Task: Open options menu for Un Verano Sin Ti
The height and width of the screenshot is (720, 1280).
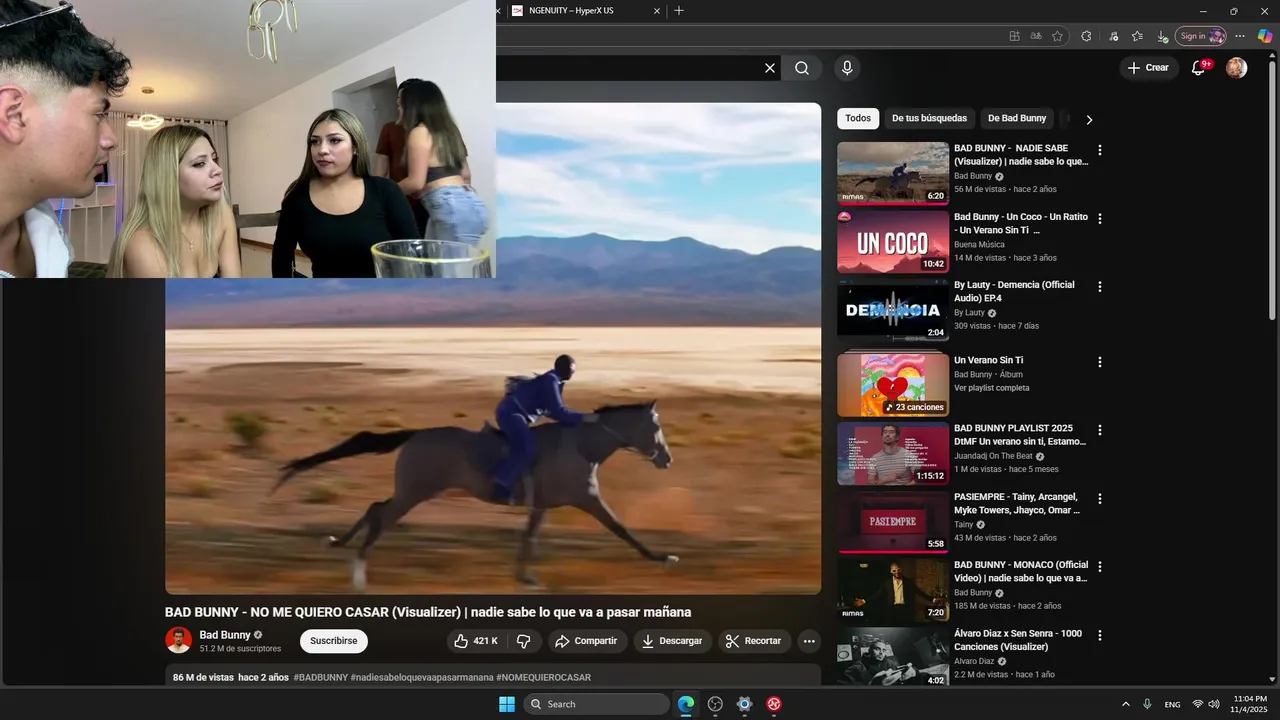Action: coord(1100,362)
